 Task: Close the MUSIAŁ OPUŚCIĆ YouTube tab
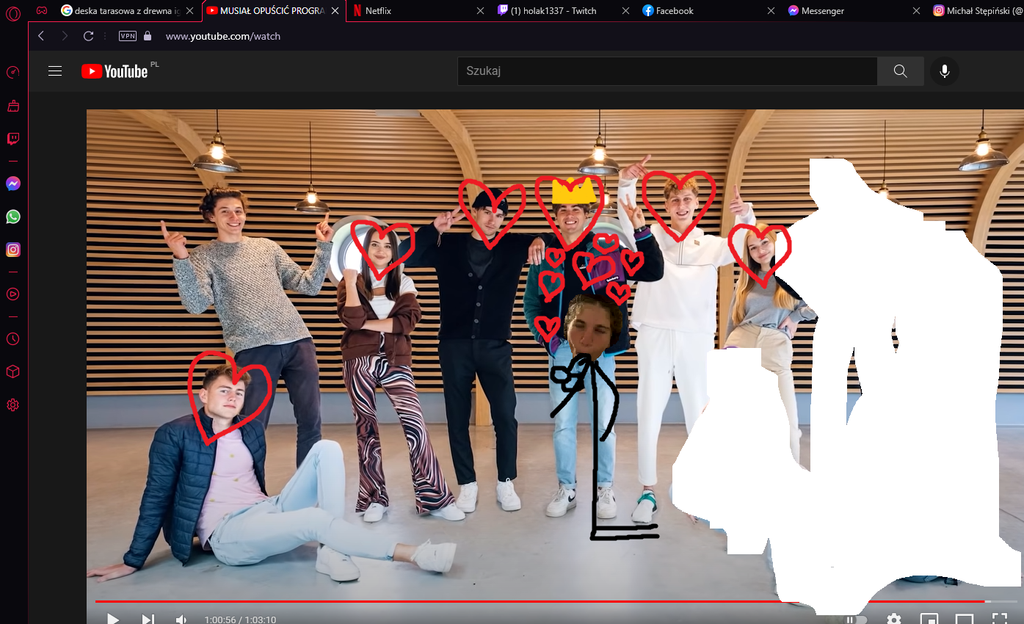(335, 10)
